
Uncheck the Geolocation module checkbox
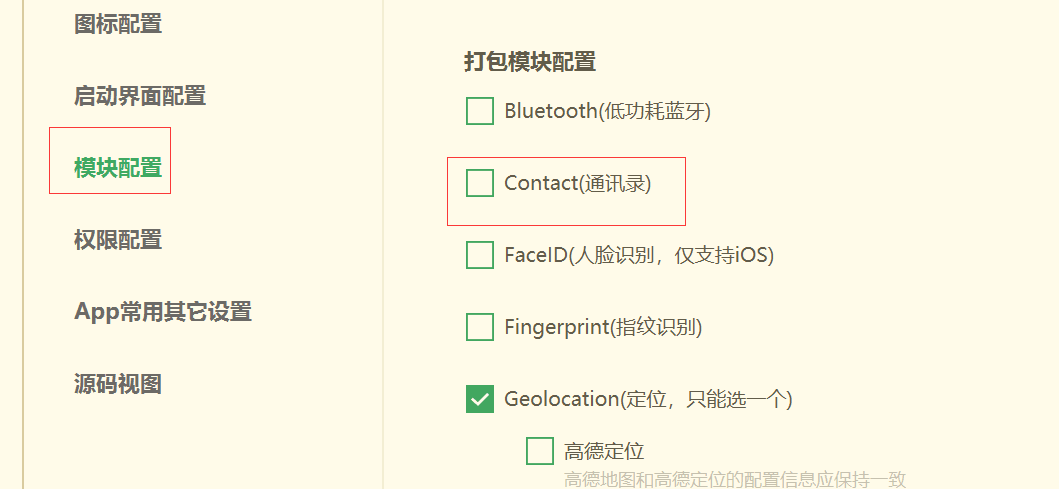[x=480, y=399]
